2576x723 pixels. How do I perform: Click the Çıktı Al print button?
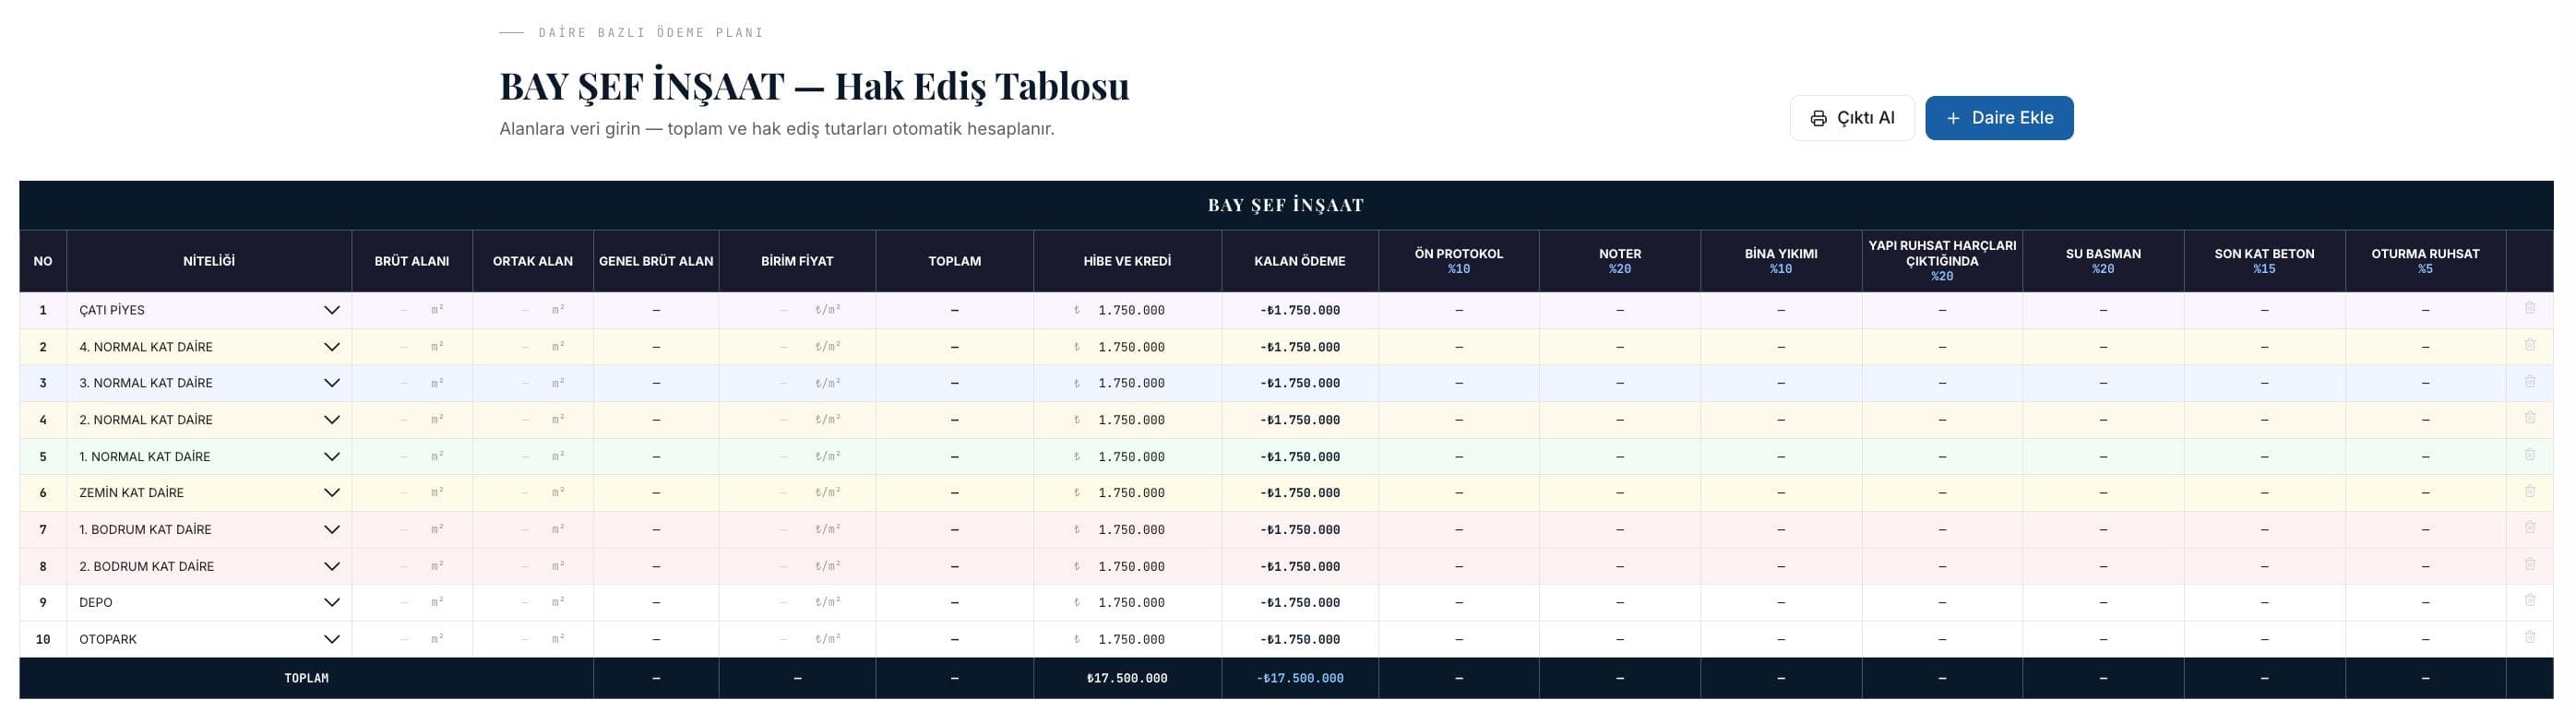[1852, 118]
